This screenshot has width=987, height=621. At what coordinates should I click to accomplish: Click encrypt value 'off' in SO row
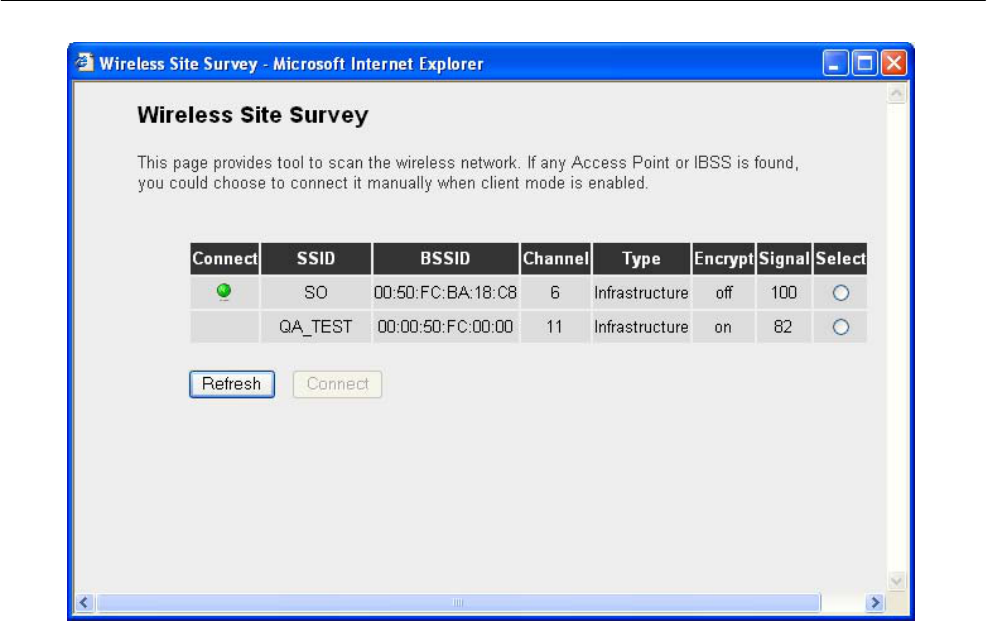724,293
